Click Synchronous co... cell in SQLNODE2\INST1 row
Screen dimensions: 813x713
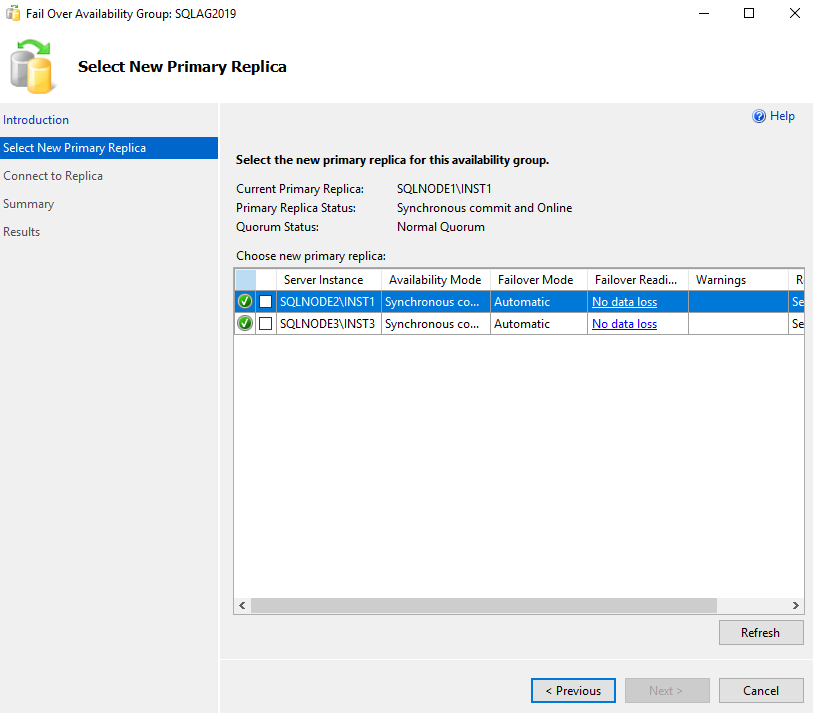[436, 302]
